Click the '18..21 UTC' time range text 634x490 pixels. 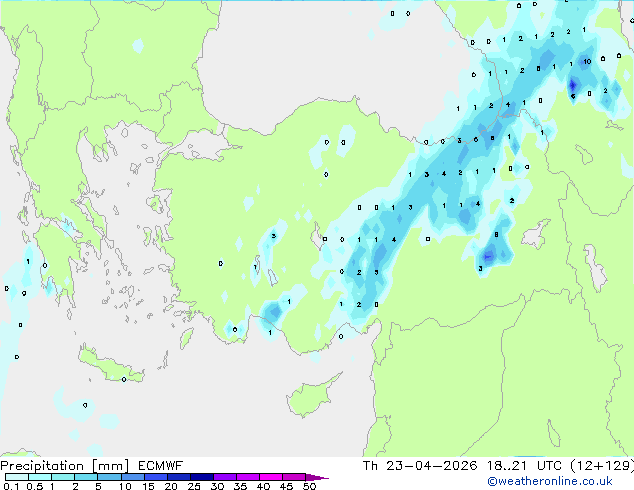pyautogui.click(x=524, y=466)
